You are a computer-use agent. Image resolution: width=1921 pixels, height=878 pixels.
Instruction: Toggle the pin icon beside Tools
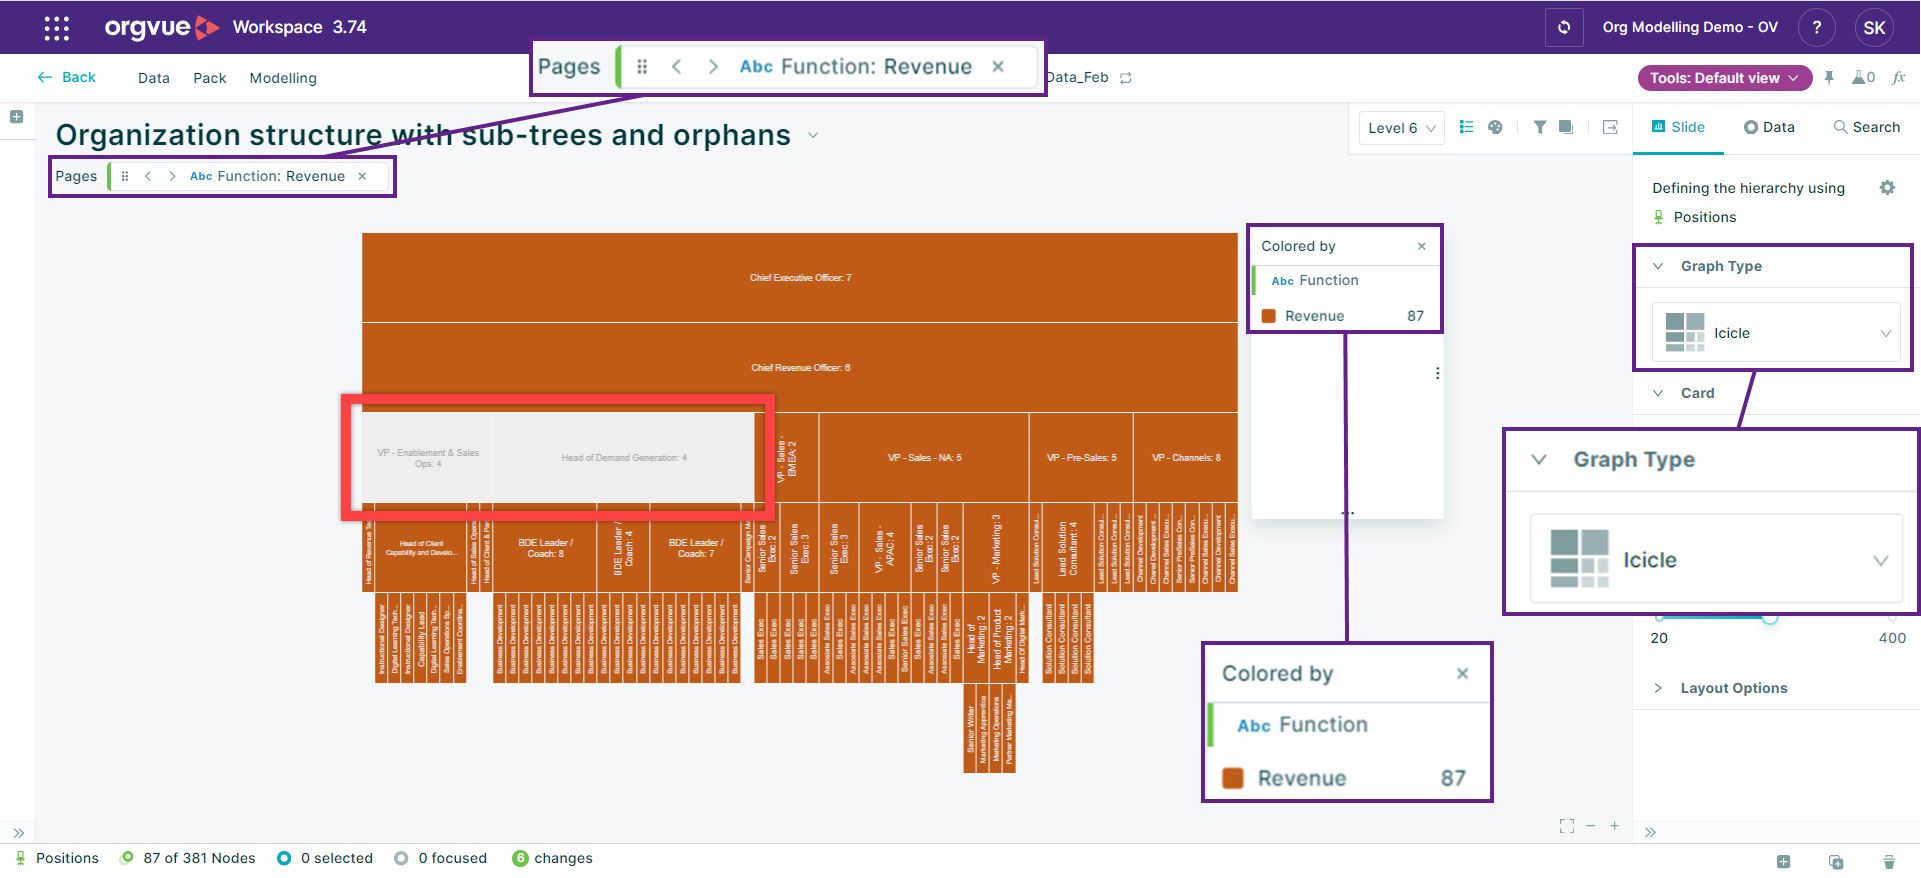[x=1829, y=78]
